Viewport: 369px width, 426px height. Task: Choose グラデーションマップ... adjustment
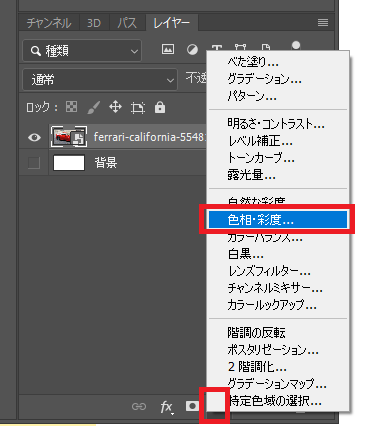278,384
